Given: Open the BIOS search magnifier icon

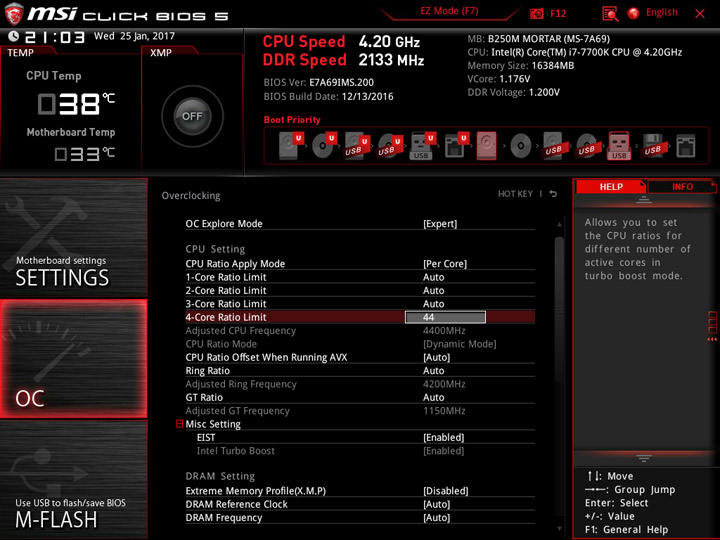Looking at the screenshot, I should (610, 13).
